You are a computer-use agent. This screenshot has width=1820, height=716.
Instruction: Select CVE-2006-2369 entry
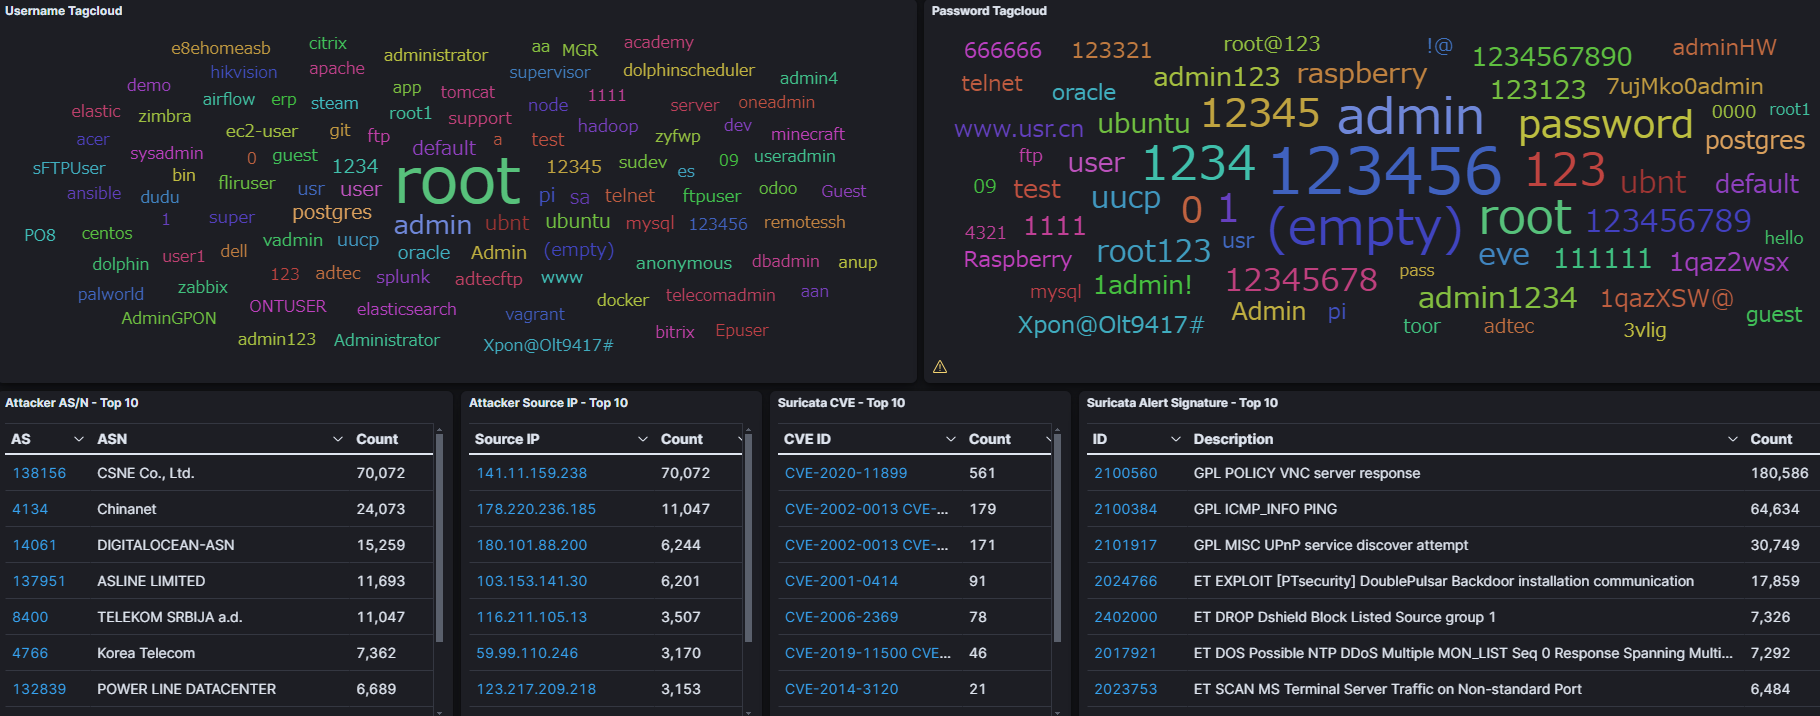[x=842, y=617]
